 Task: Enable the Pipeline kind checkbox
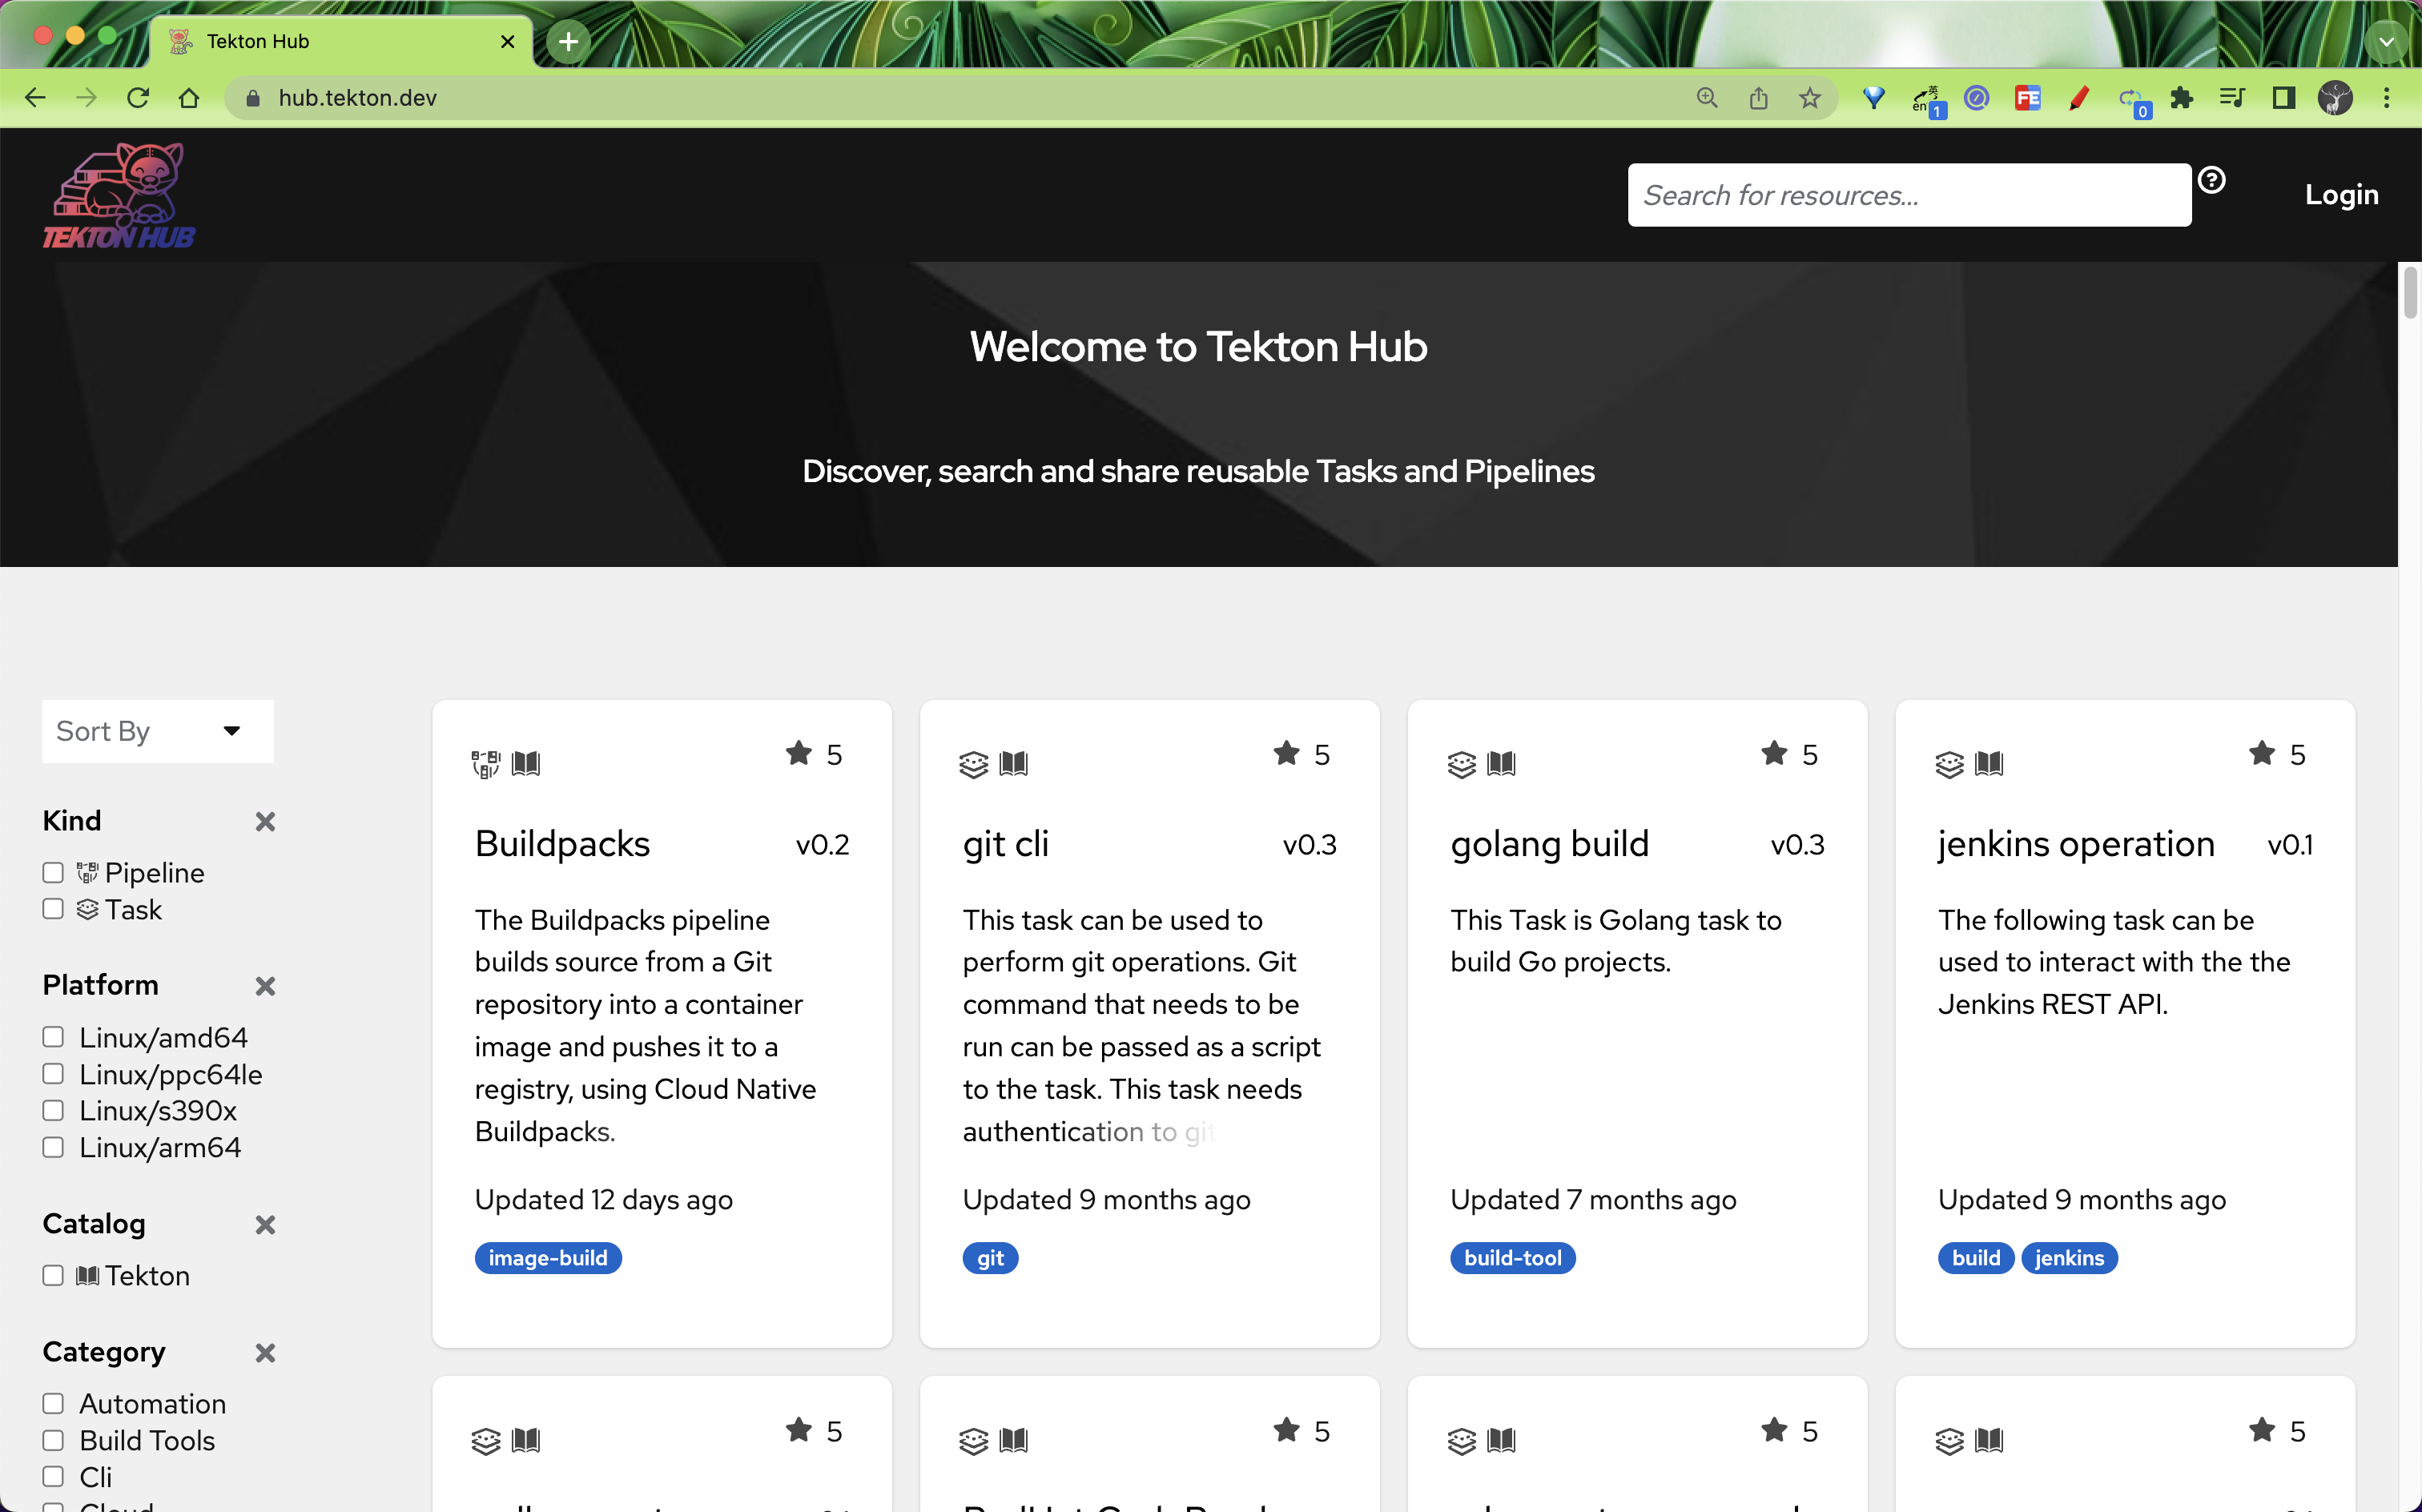pyautogui.click(x=53, y=873)
